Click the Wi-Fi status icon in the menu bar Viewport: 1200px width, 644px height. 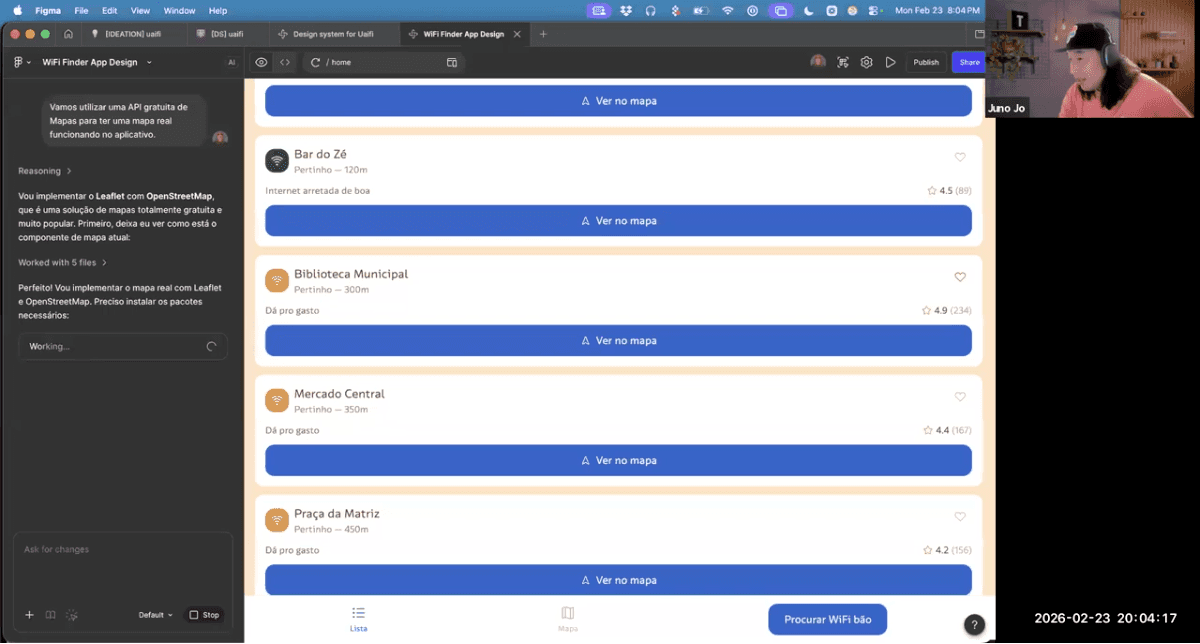pyautogui.click(x=727, y=10)
